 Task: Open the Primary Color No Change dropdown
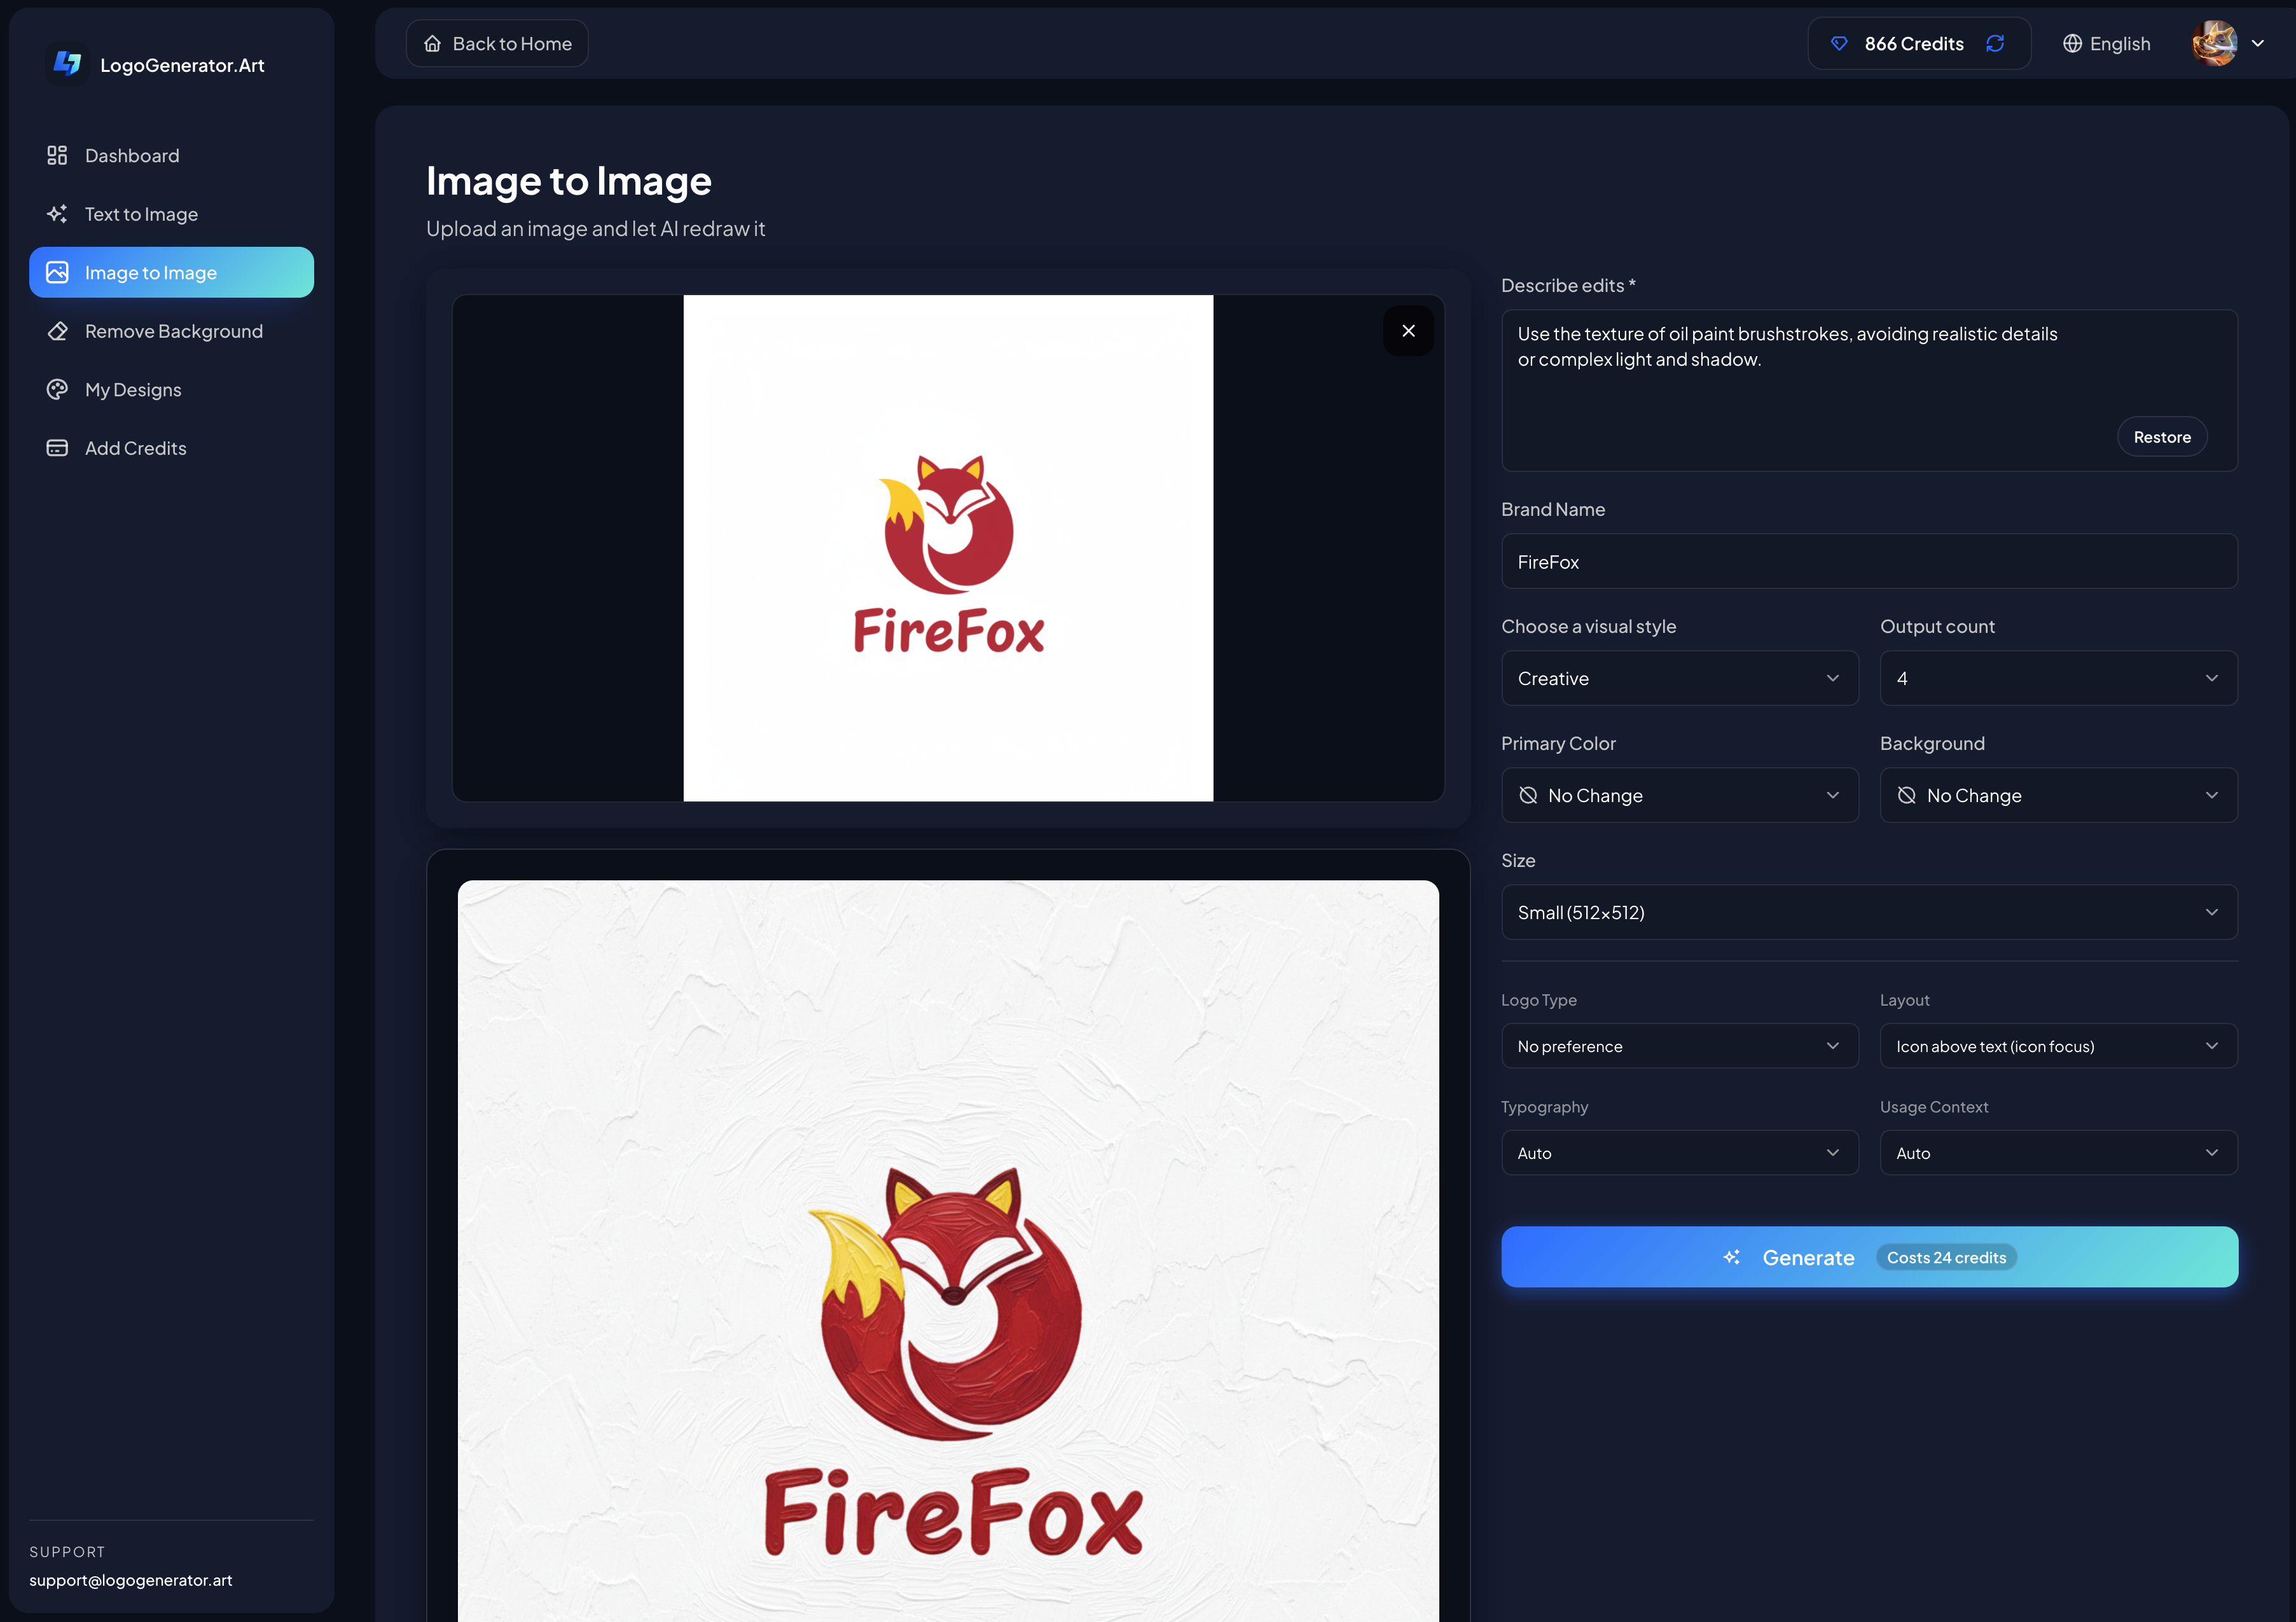1679,795
